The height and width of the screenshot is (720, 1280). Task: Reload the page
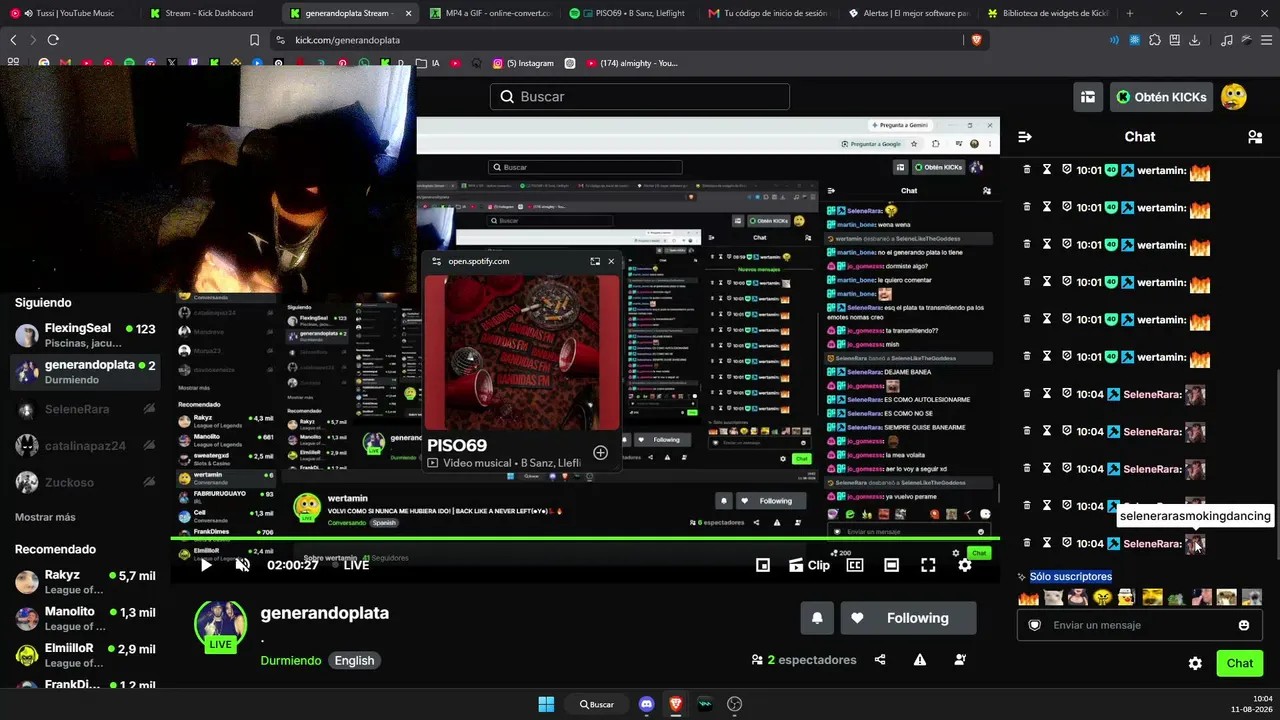(53, 40)
